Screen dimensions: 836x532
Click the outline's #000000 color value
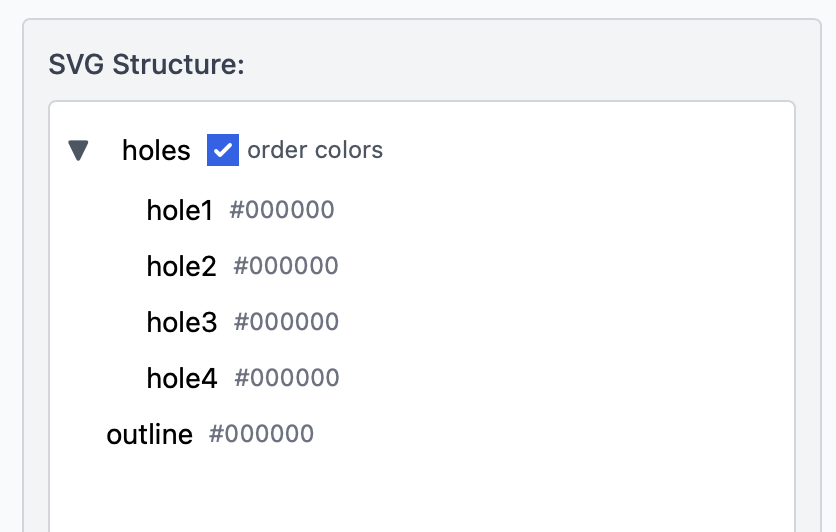tap(261, 434)
